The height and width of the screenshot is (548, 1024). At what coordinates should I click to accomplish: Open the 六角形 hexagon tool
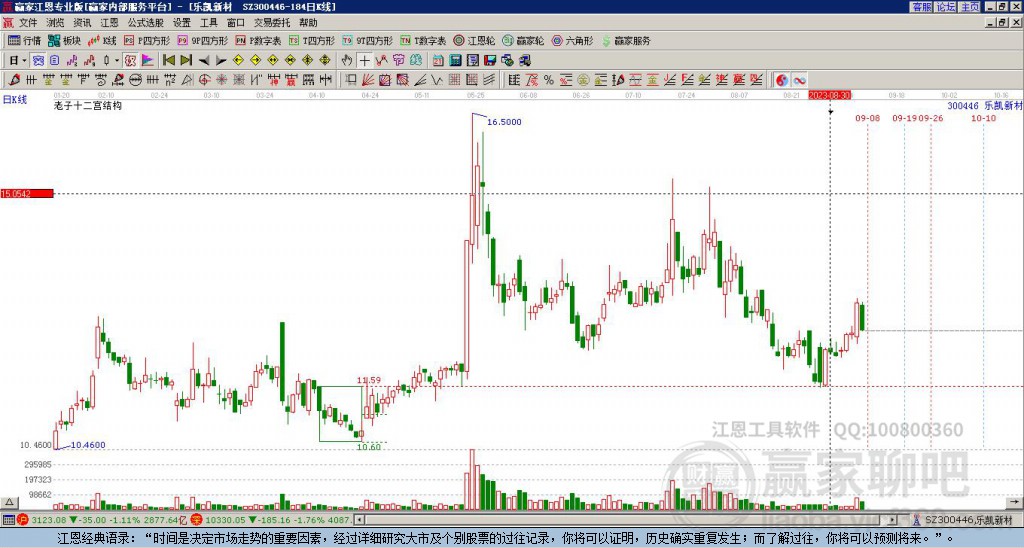[x=572, y=40]
